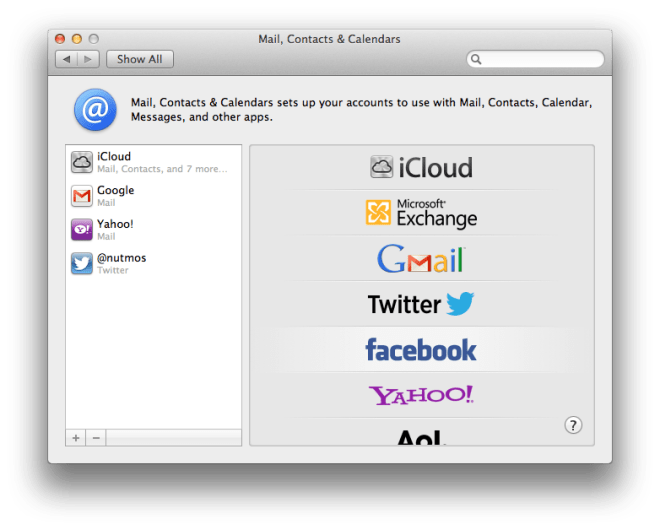Viewport: 660px width, 530px height.
Task: Choose Gmail account type
Action: click(x=421, y=259)
